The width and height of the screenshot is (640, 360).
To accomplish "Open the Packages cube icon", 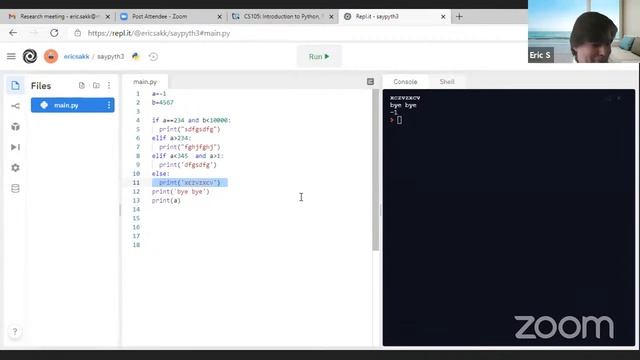I will click(15, 127).
